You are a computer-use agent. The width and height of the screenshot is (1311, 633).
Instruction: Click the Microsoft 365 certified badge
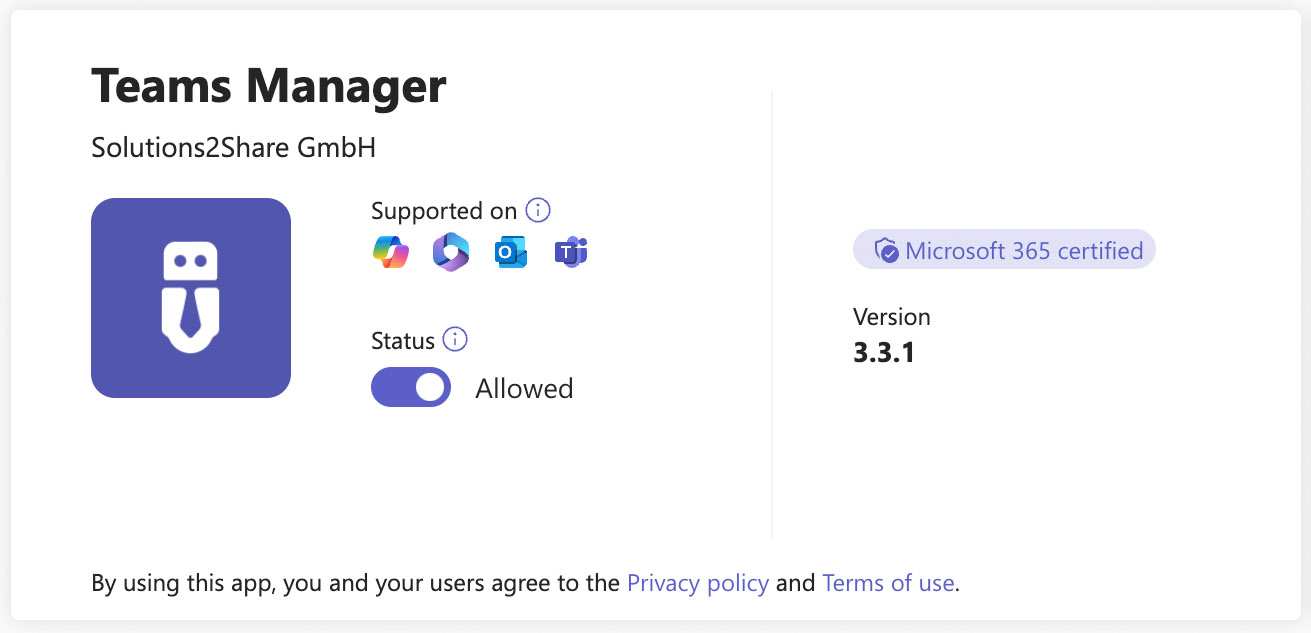(x=1004, y=250)
